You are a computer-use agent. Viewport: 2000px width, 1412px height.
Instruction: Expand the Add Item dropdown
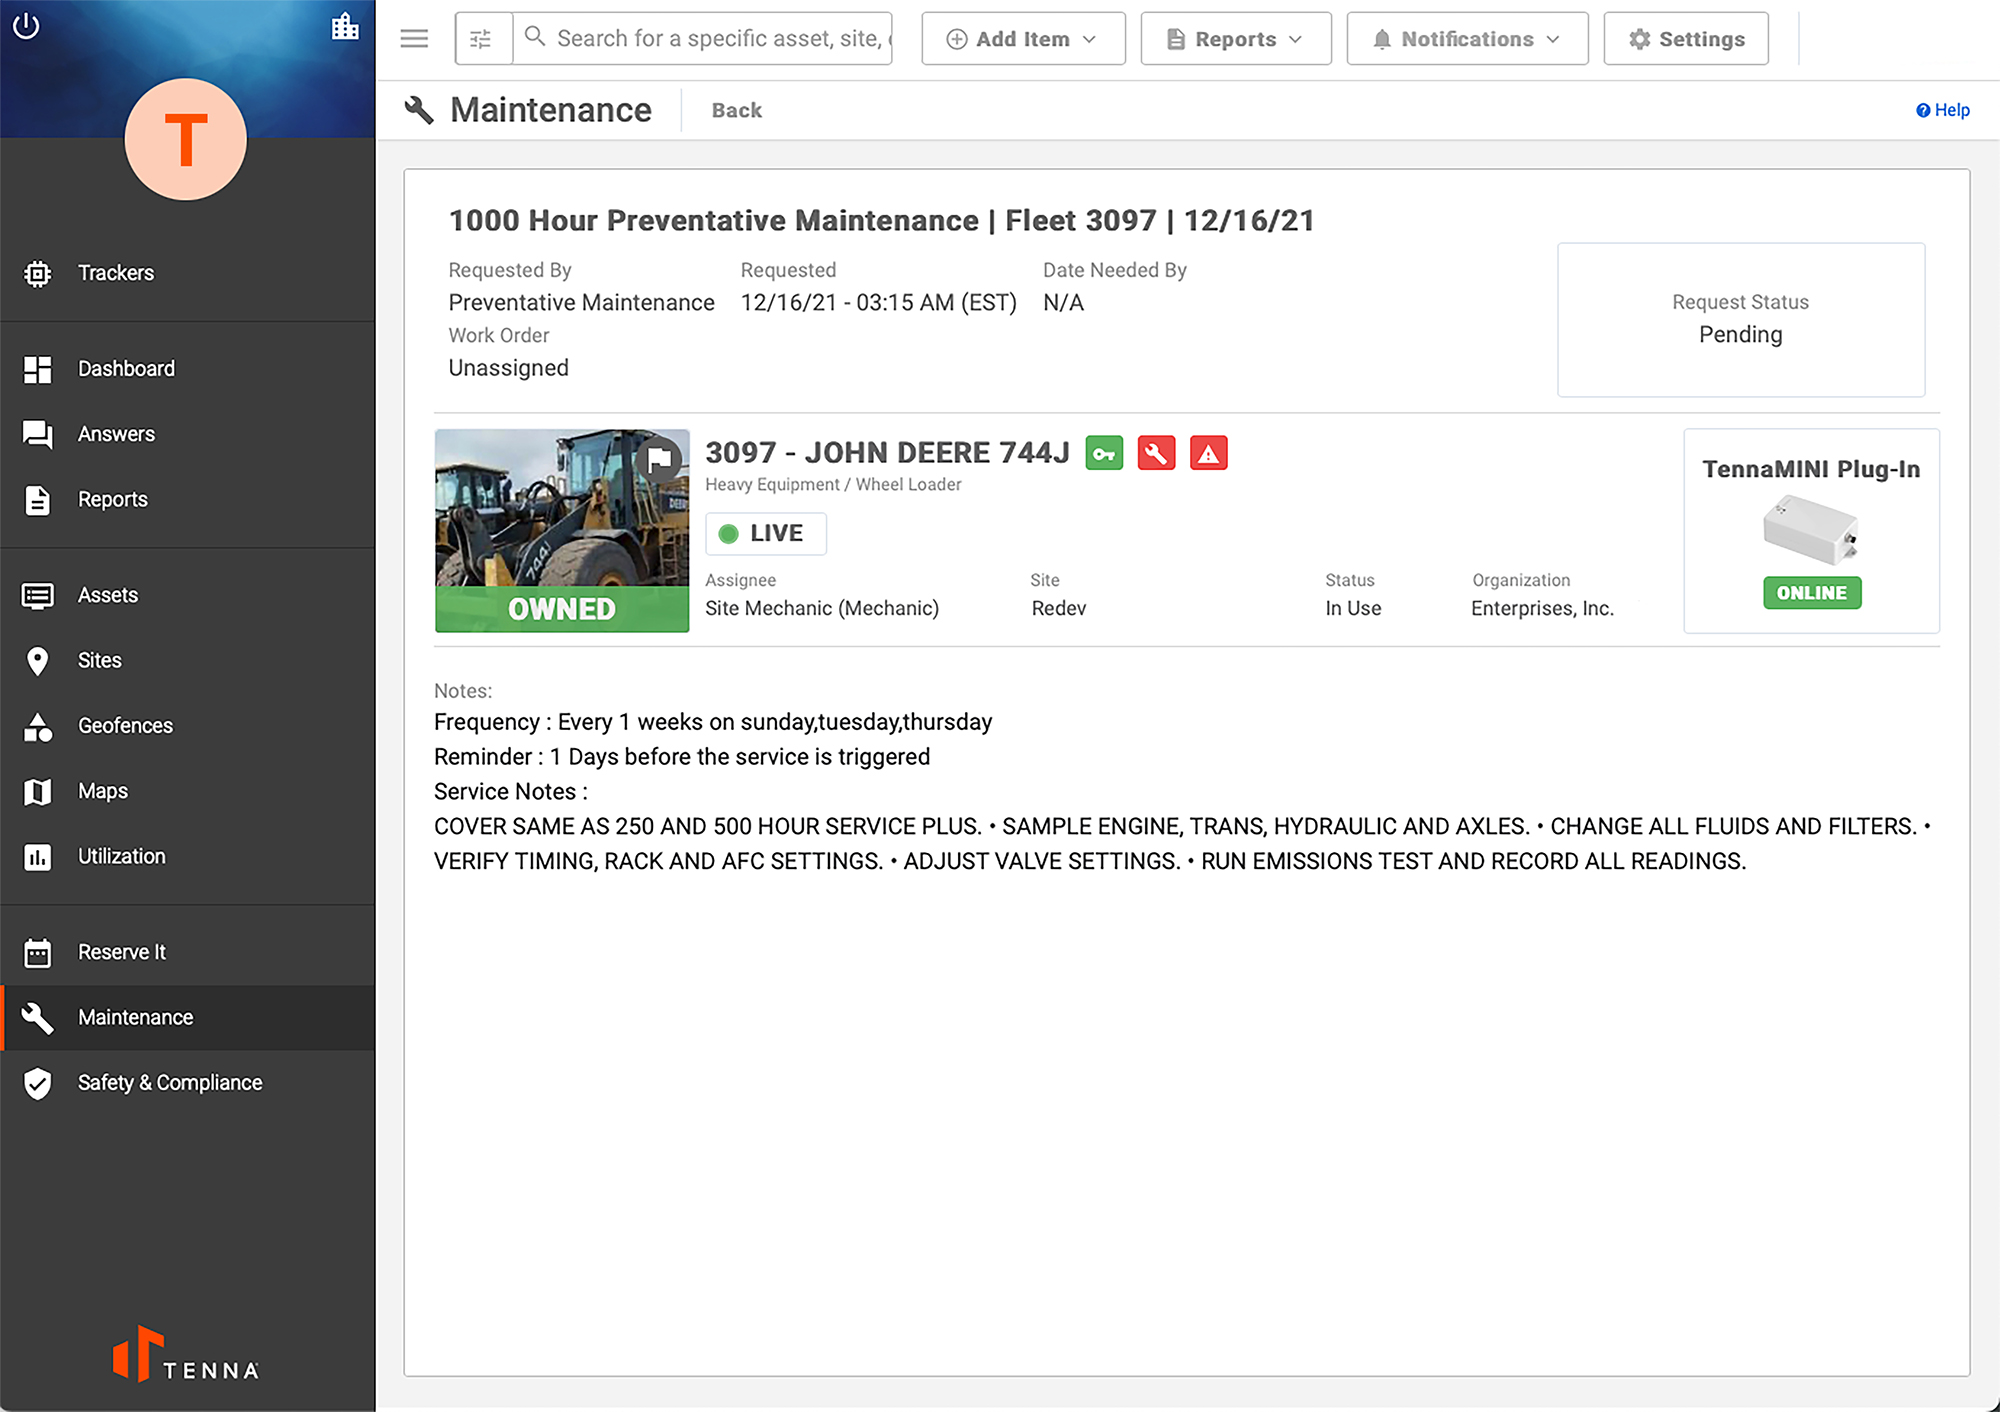coord(1022,39)
